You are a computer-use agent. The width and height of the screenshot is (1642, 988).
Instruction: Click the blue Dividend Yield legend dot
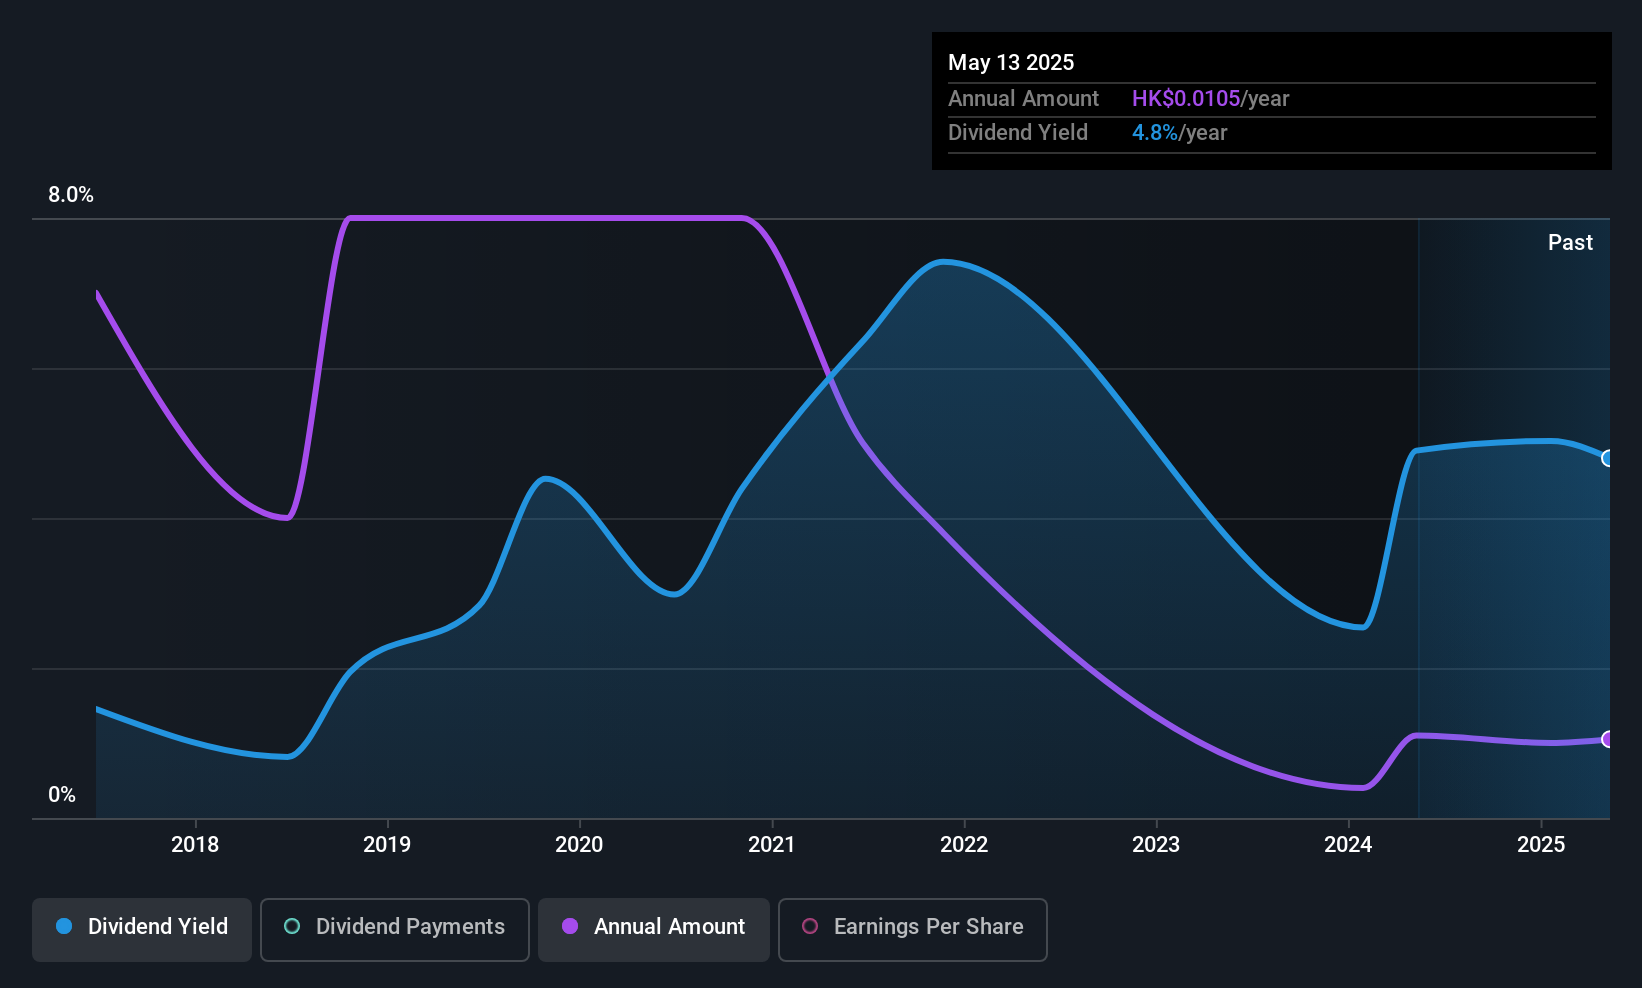[64, 927]
